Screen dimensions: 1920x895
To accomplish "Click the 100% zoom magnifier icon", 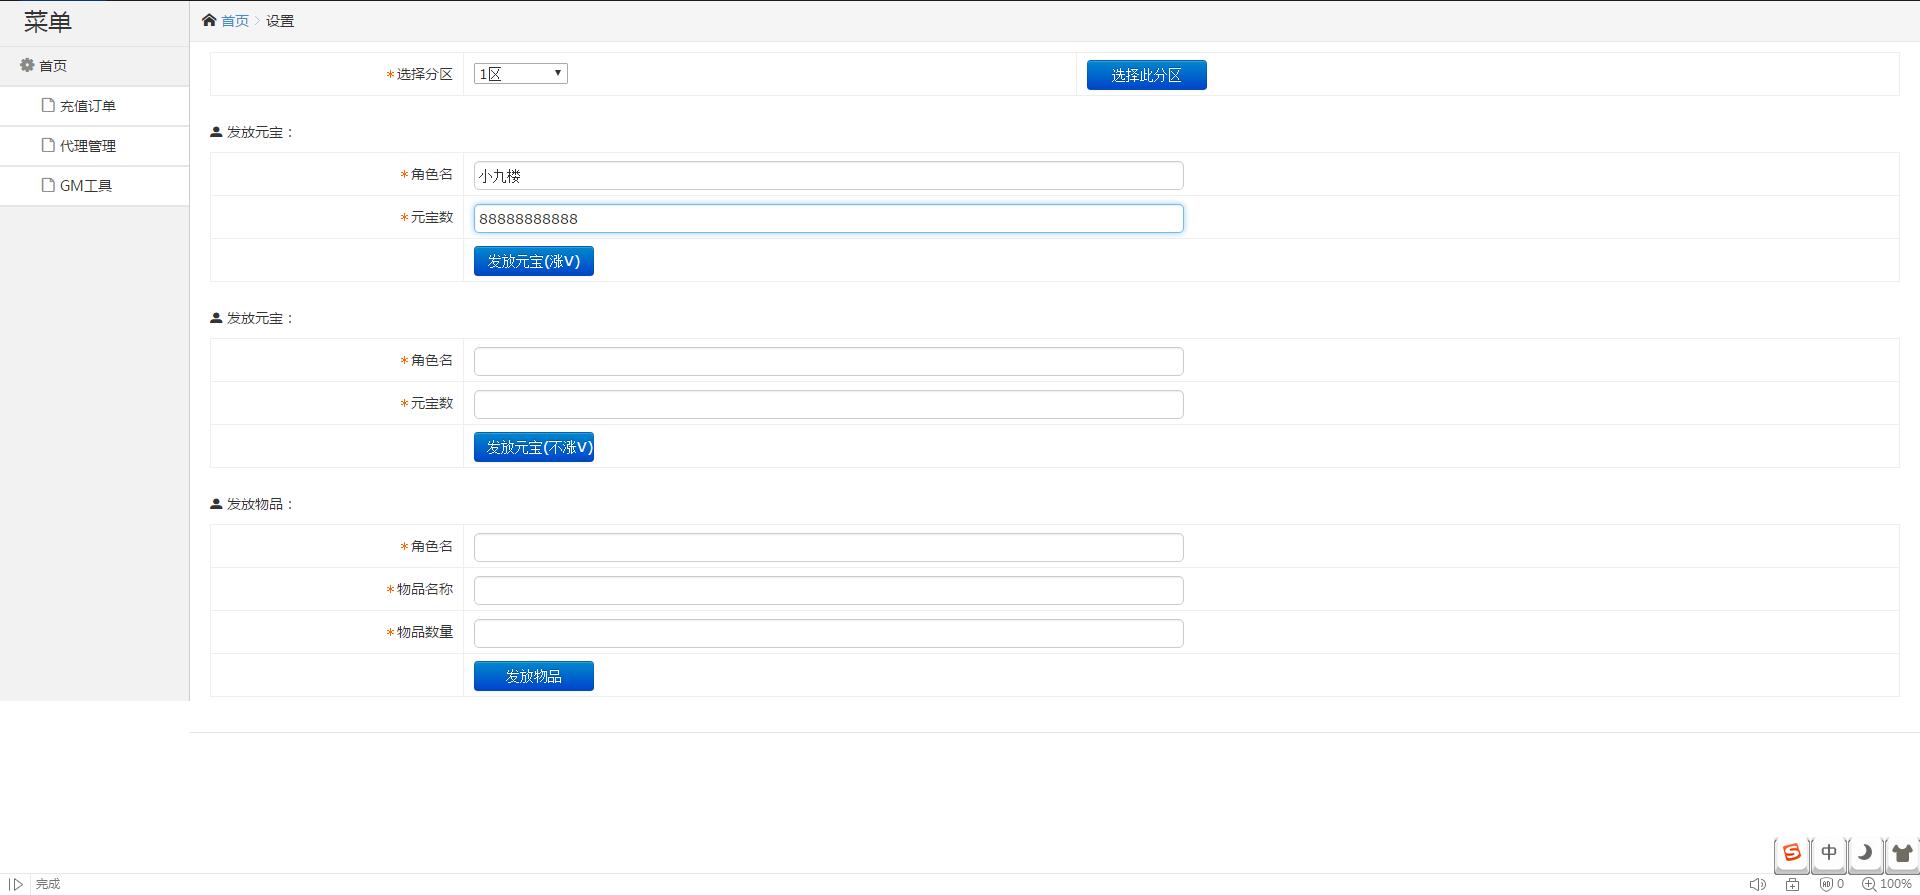I will tap(1868, 884).
